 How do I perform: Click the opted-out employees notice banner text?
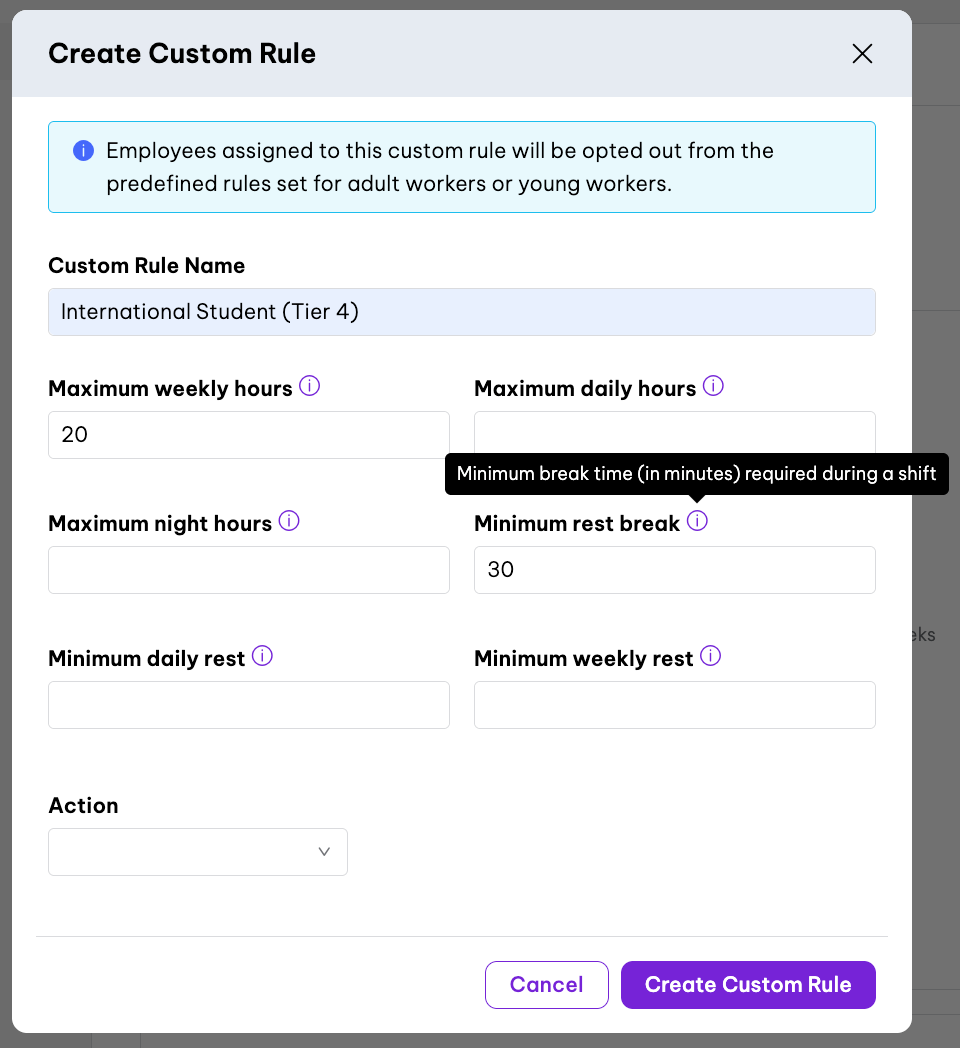[x=440, y=168]
